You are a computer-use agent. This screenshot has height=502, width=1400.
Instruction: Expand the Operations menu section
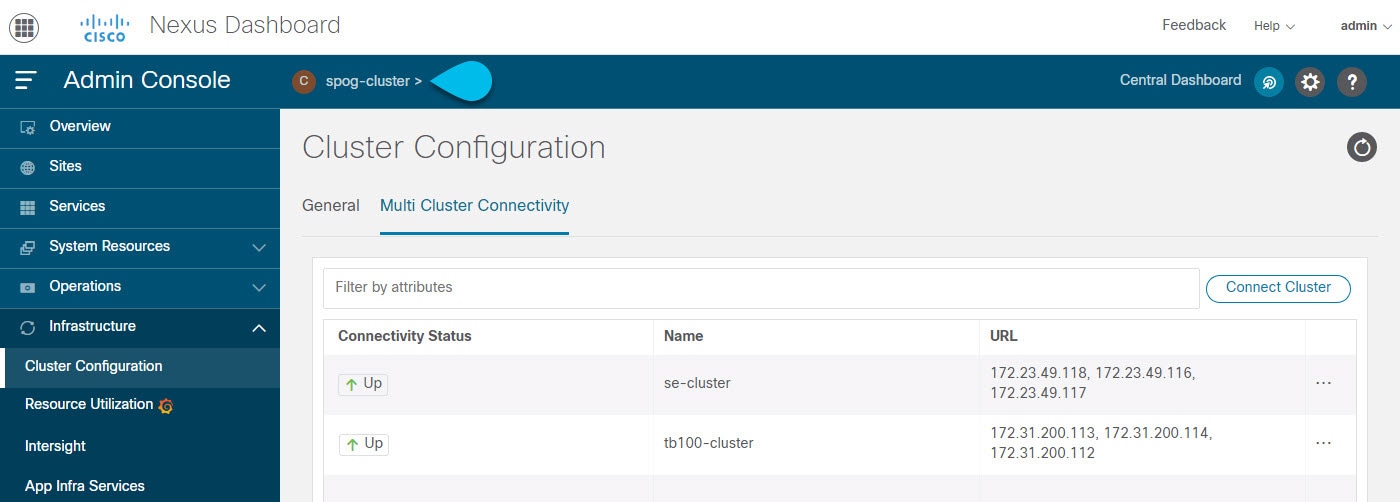tap(140, 287)
